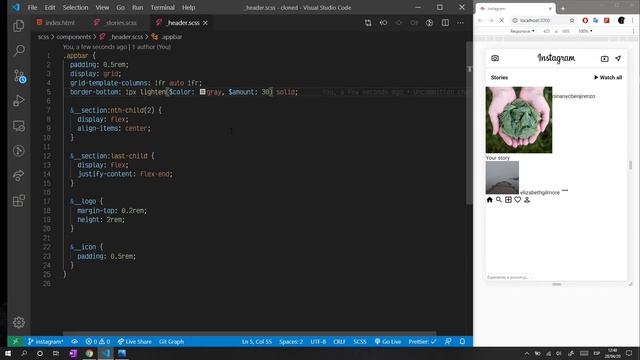Split the editor to the right
Image resolution: width=640 pixels, height=360 pixels.
click(445, 23)
